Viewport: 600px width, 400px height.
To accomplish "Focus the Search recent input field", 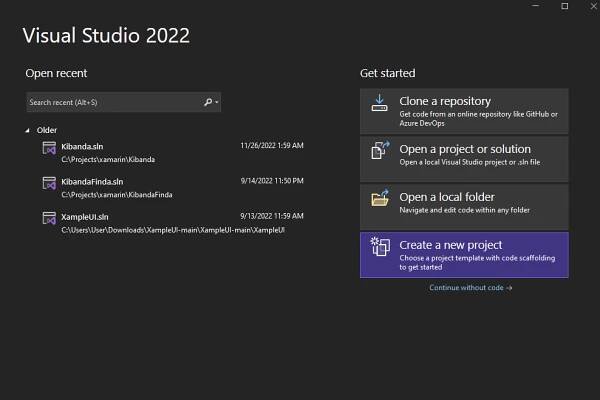I will (x=123, y=102).
